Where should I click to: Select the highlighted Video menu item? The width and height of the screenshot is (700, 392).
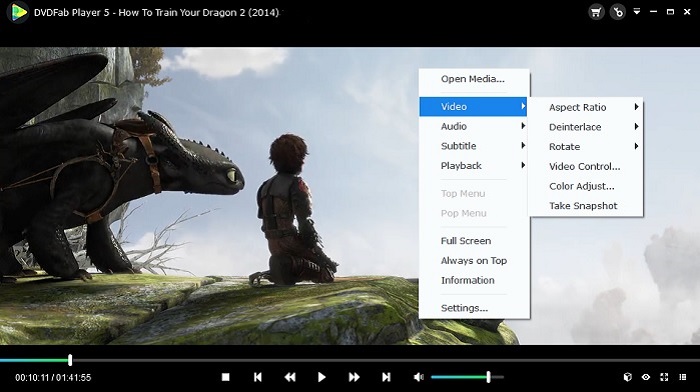click(473, 107)
